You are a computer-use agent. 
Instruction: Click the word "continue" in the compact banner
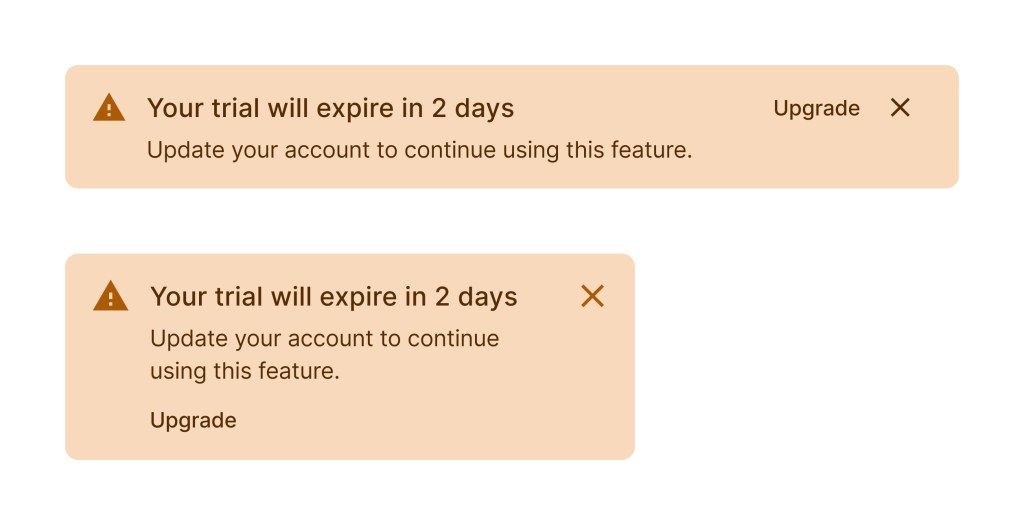tap(456, 339)
